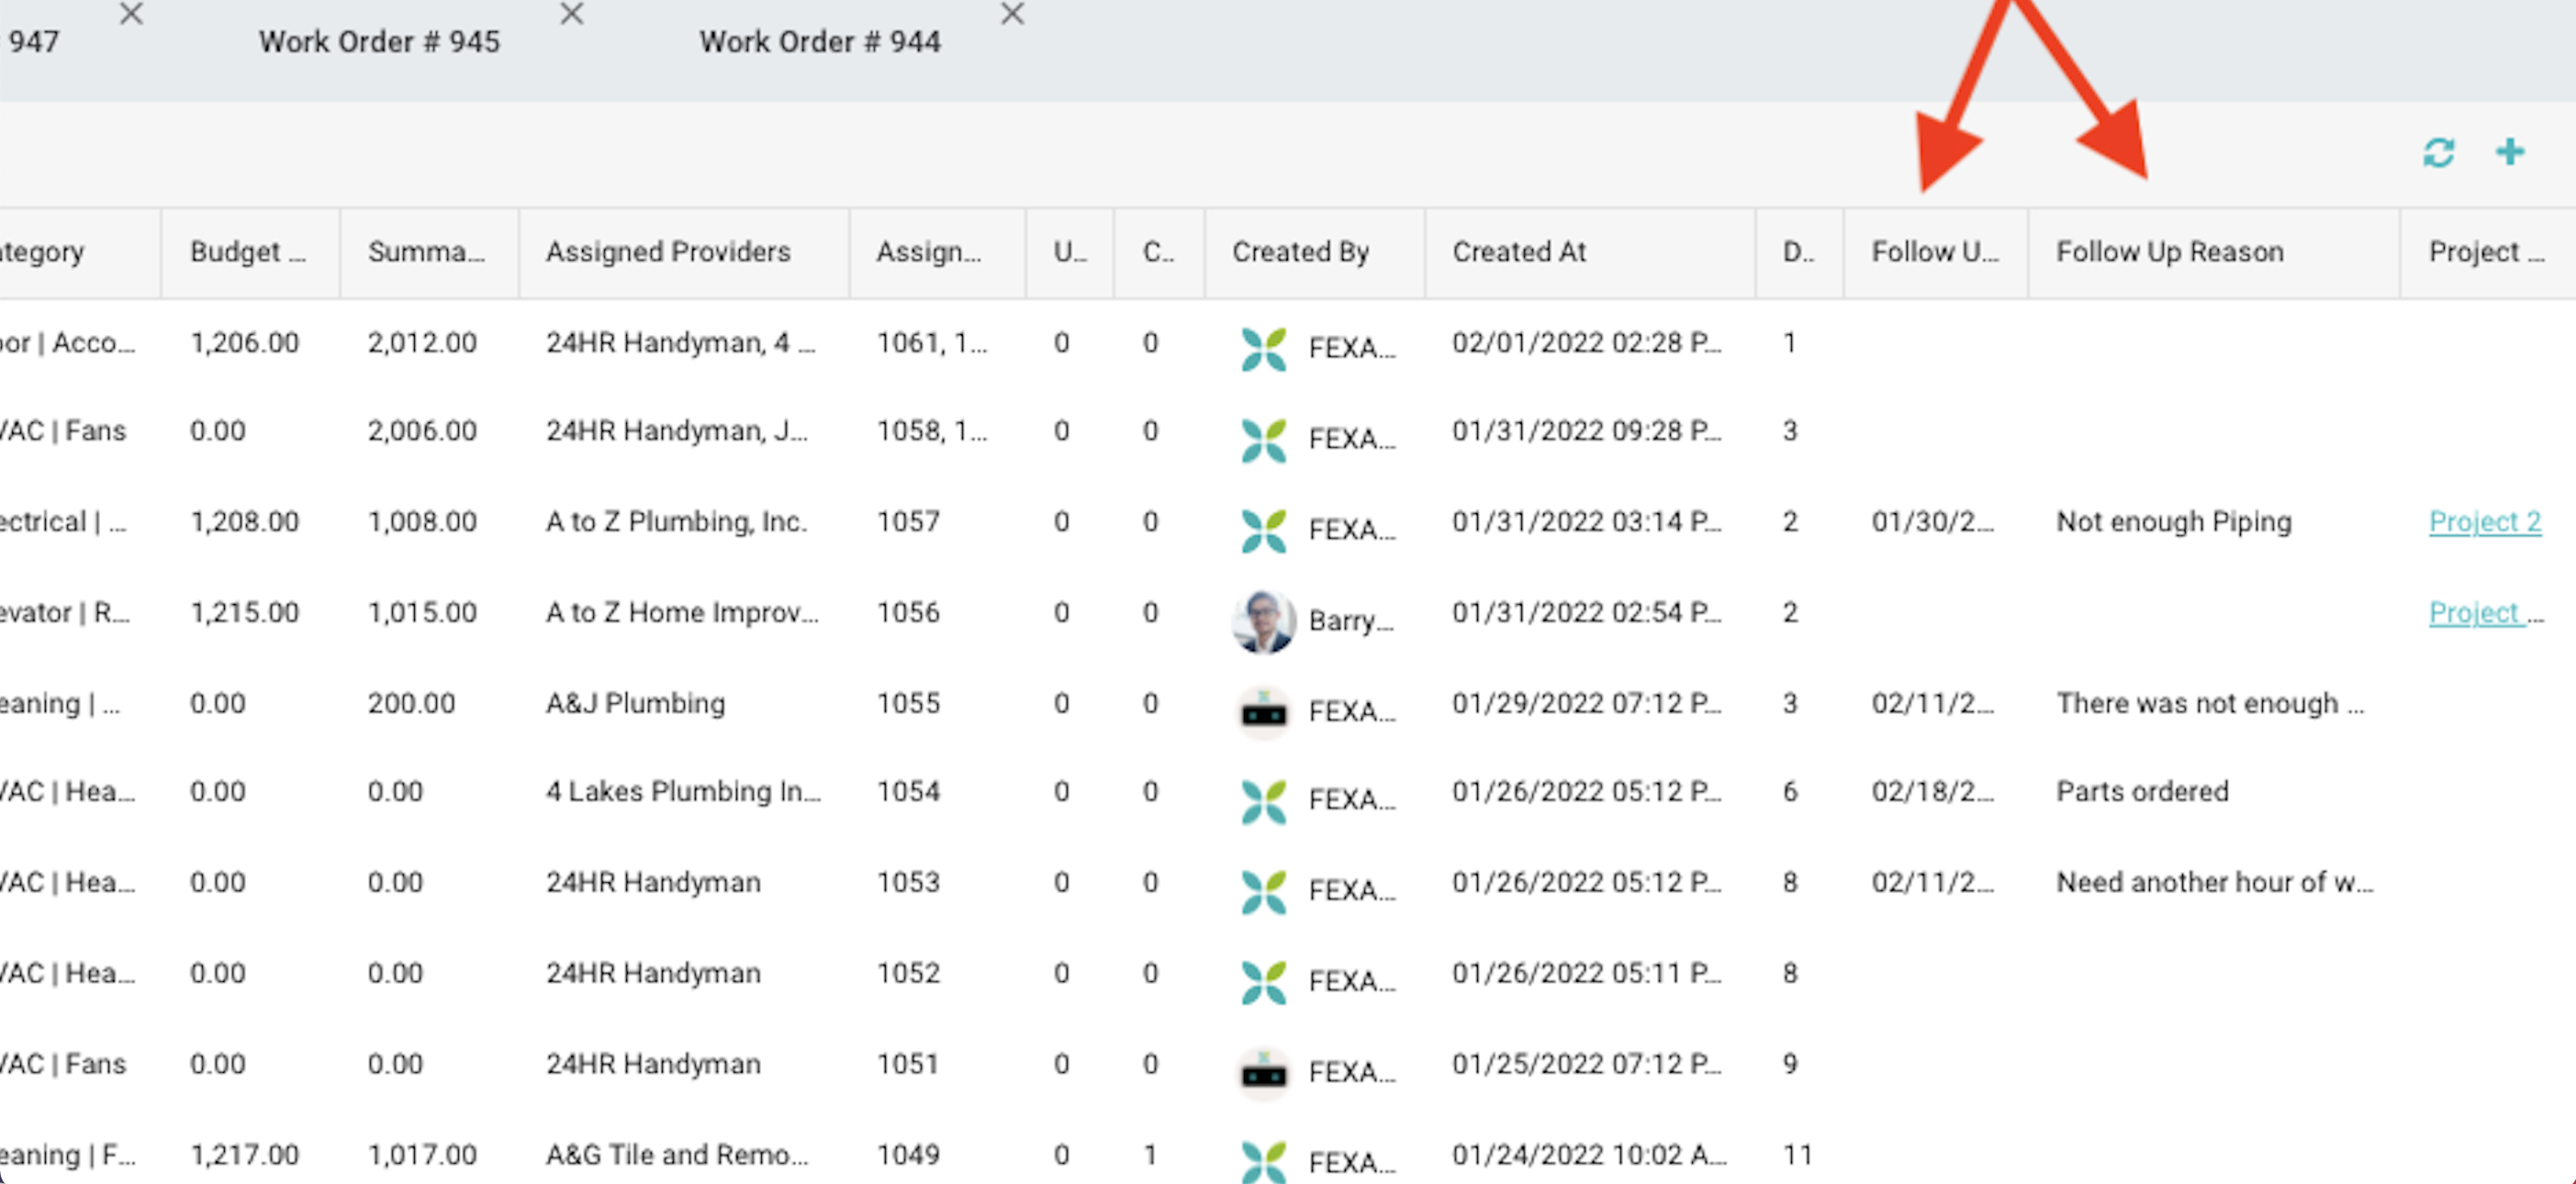Sort by Follow Up Reason column header
The width and height of the screenshot is (2576, 1184).
[x=2169, y=252]
